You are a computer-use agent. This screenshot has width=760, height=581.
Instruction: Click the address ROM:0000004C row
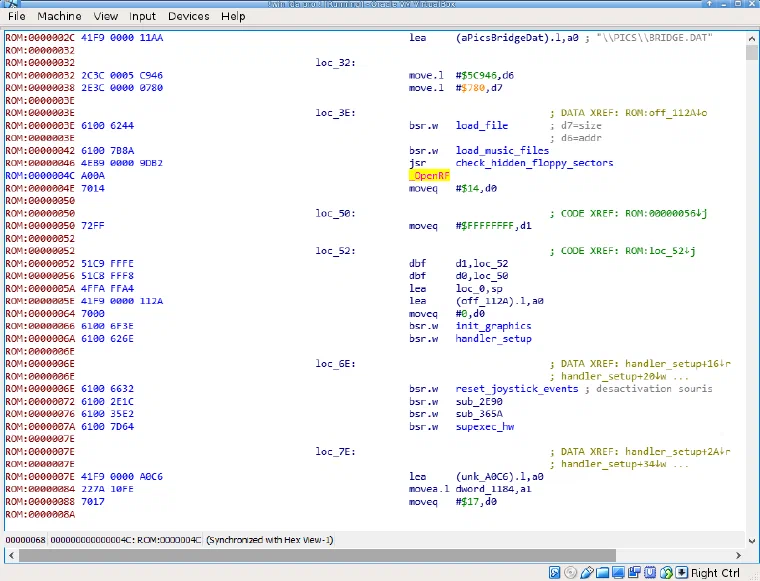[x=40, y=175]
